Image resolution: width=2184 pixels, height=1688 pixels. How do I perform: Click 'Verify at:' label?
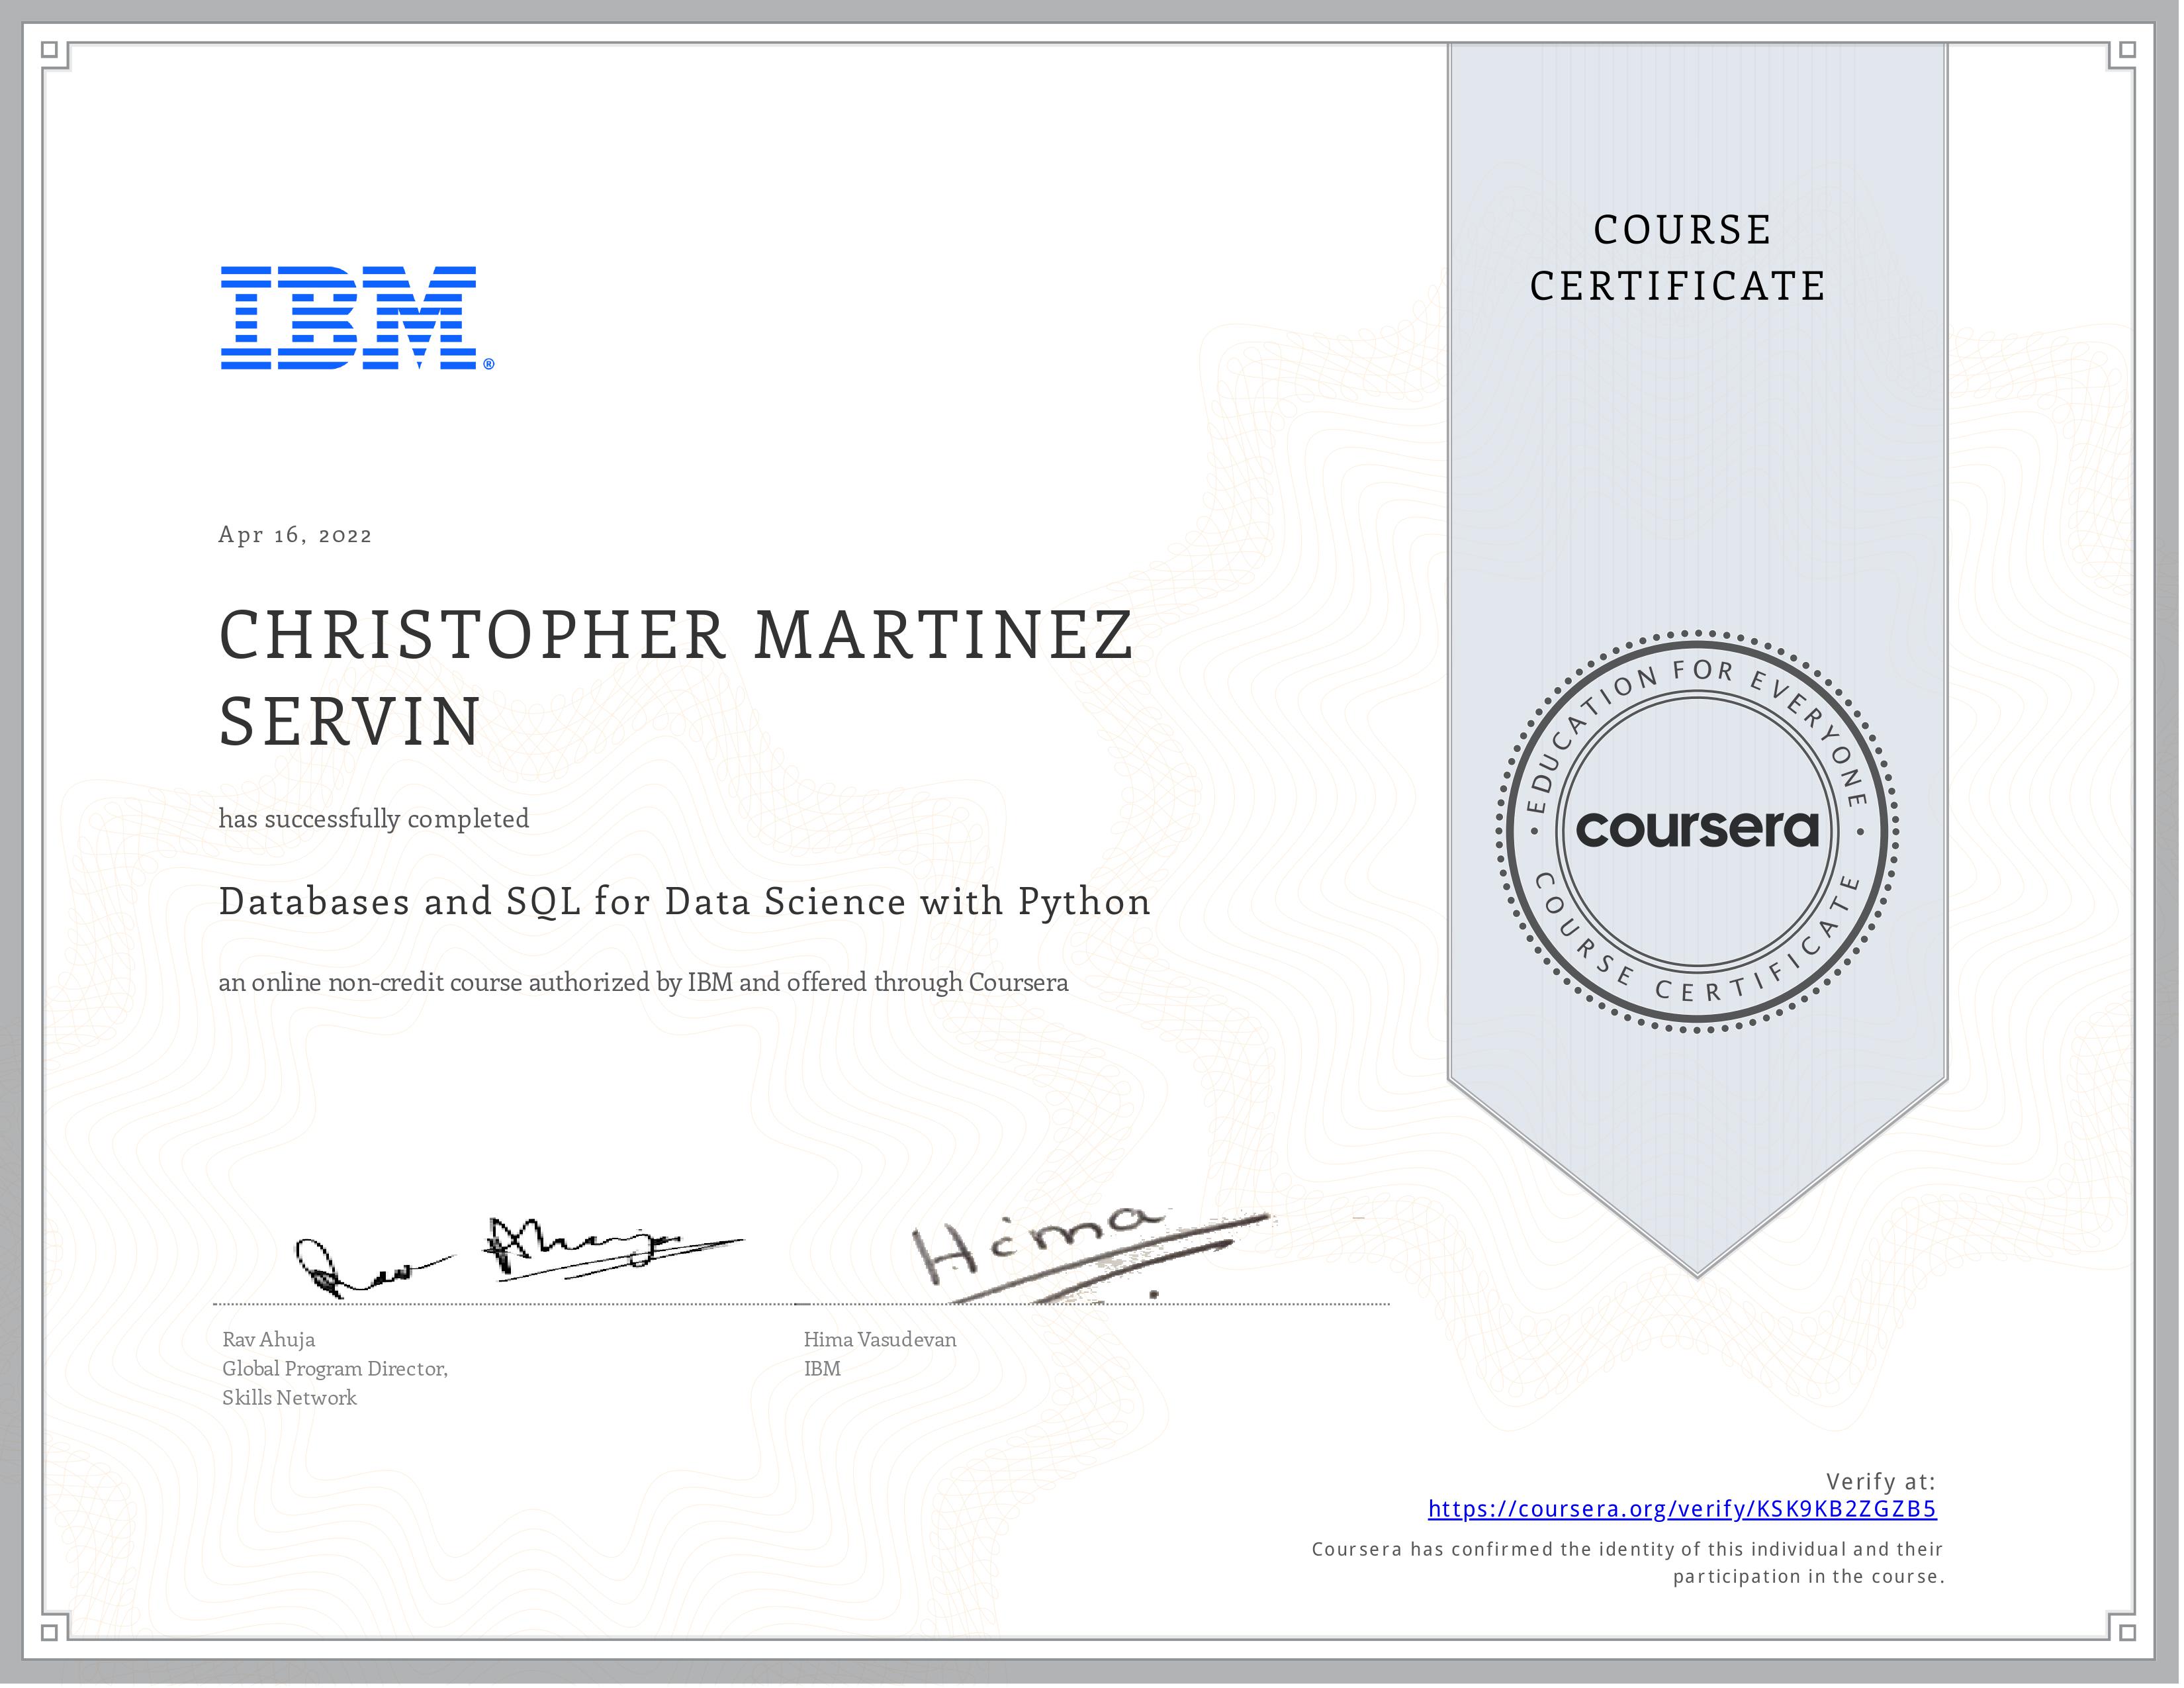tap(1881, 1482)
